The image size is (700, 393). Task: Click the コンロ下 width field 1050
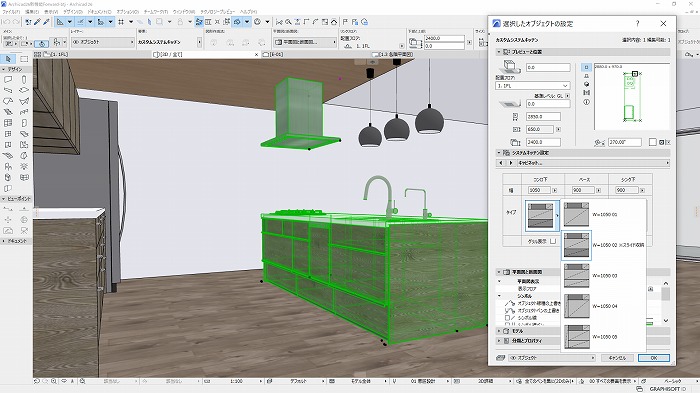[x=539, y=190]
